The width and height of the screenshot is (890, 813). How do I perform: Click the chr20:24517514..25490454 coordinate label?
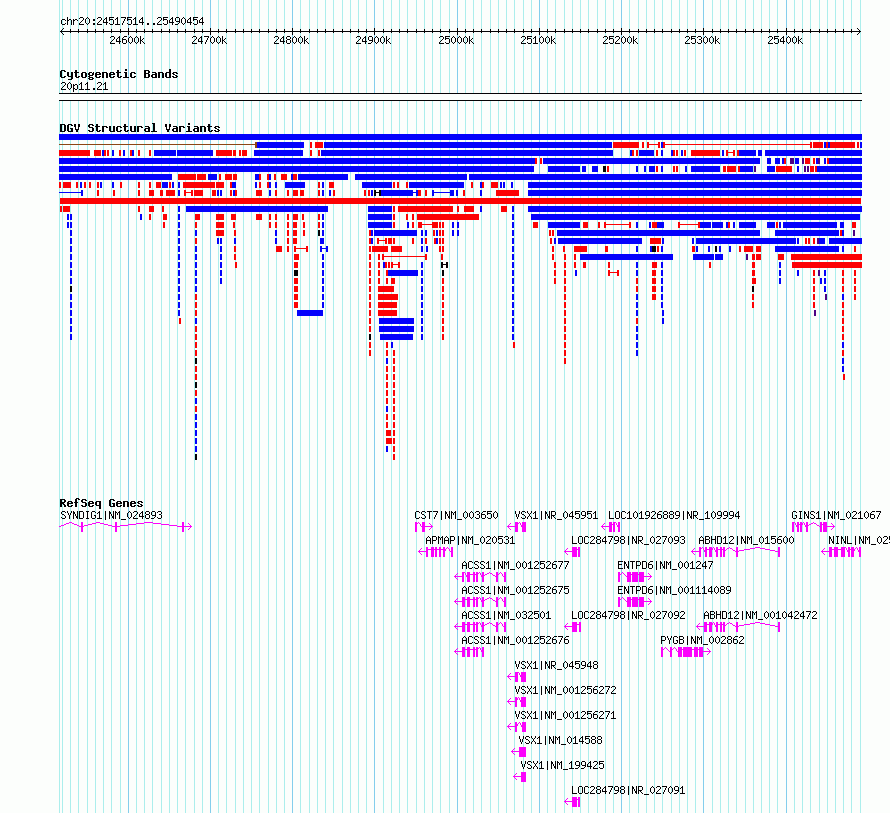(x=132, y=22)
